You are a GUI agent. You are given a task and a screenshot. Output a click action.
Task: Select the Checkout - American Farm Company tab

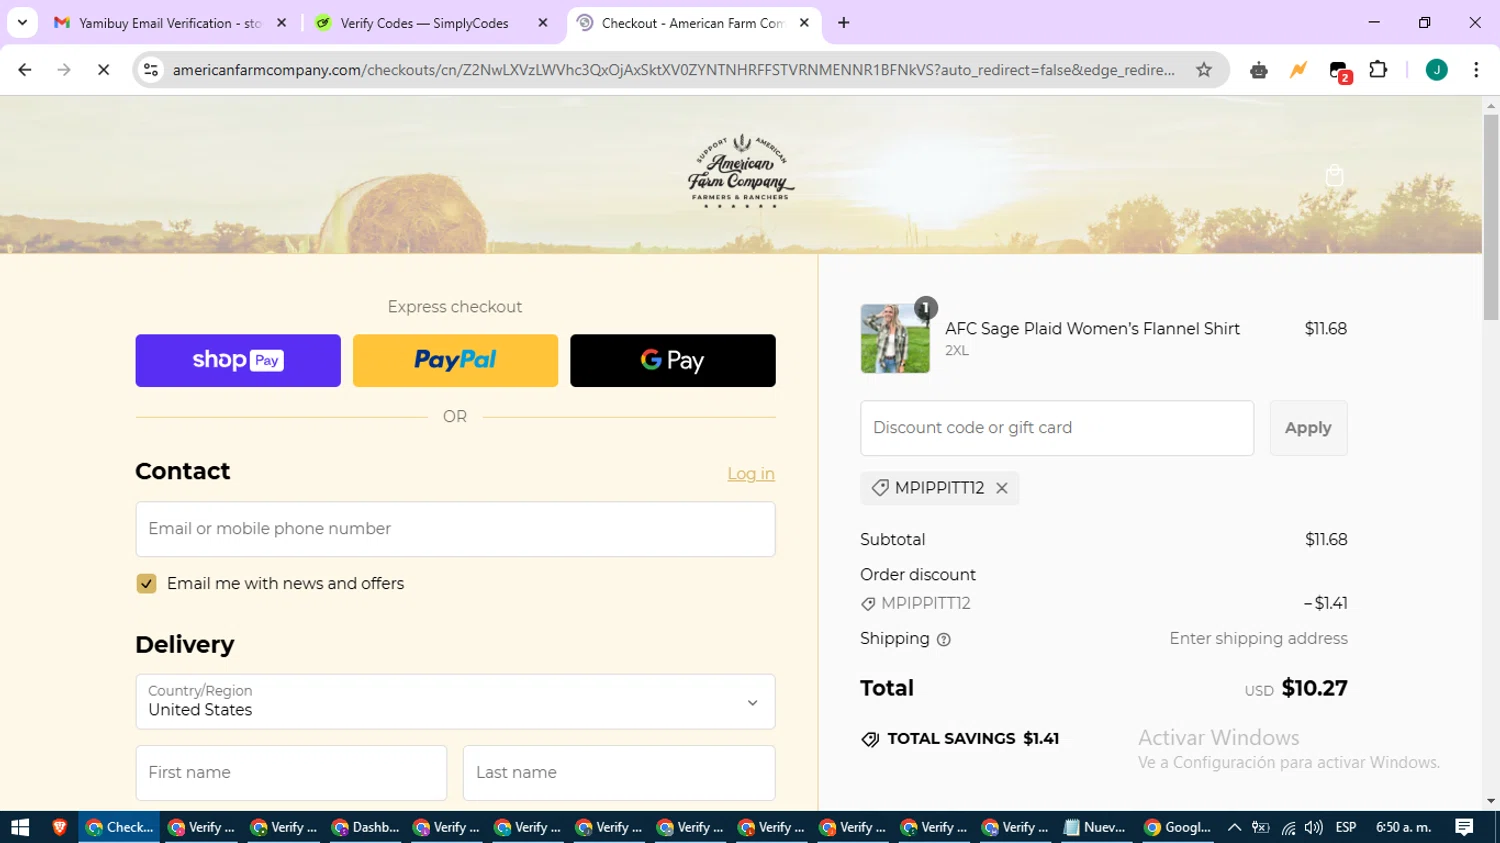692,22
